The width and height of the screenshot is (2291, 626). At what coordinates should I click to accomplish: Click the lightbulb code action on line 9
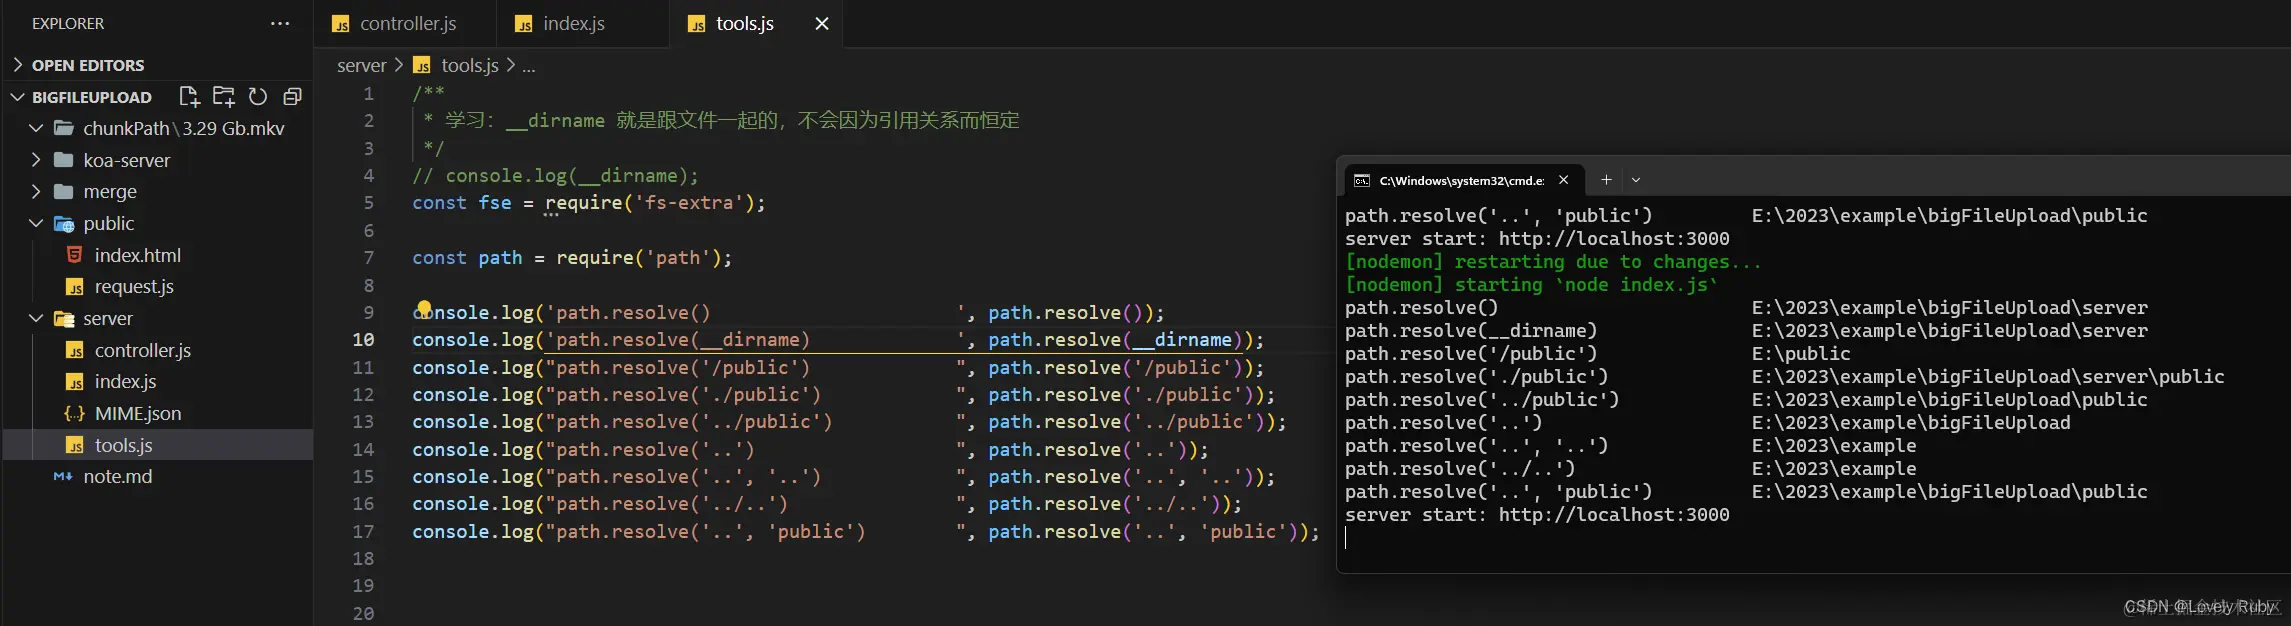pos(424,308)
